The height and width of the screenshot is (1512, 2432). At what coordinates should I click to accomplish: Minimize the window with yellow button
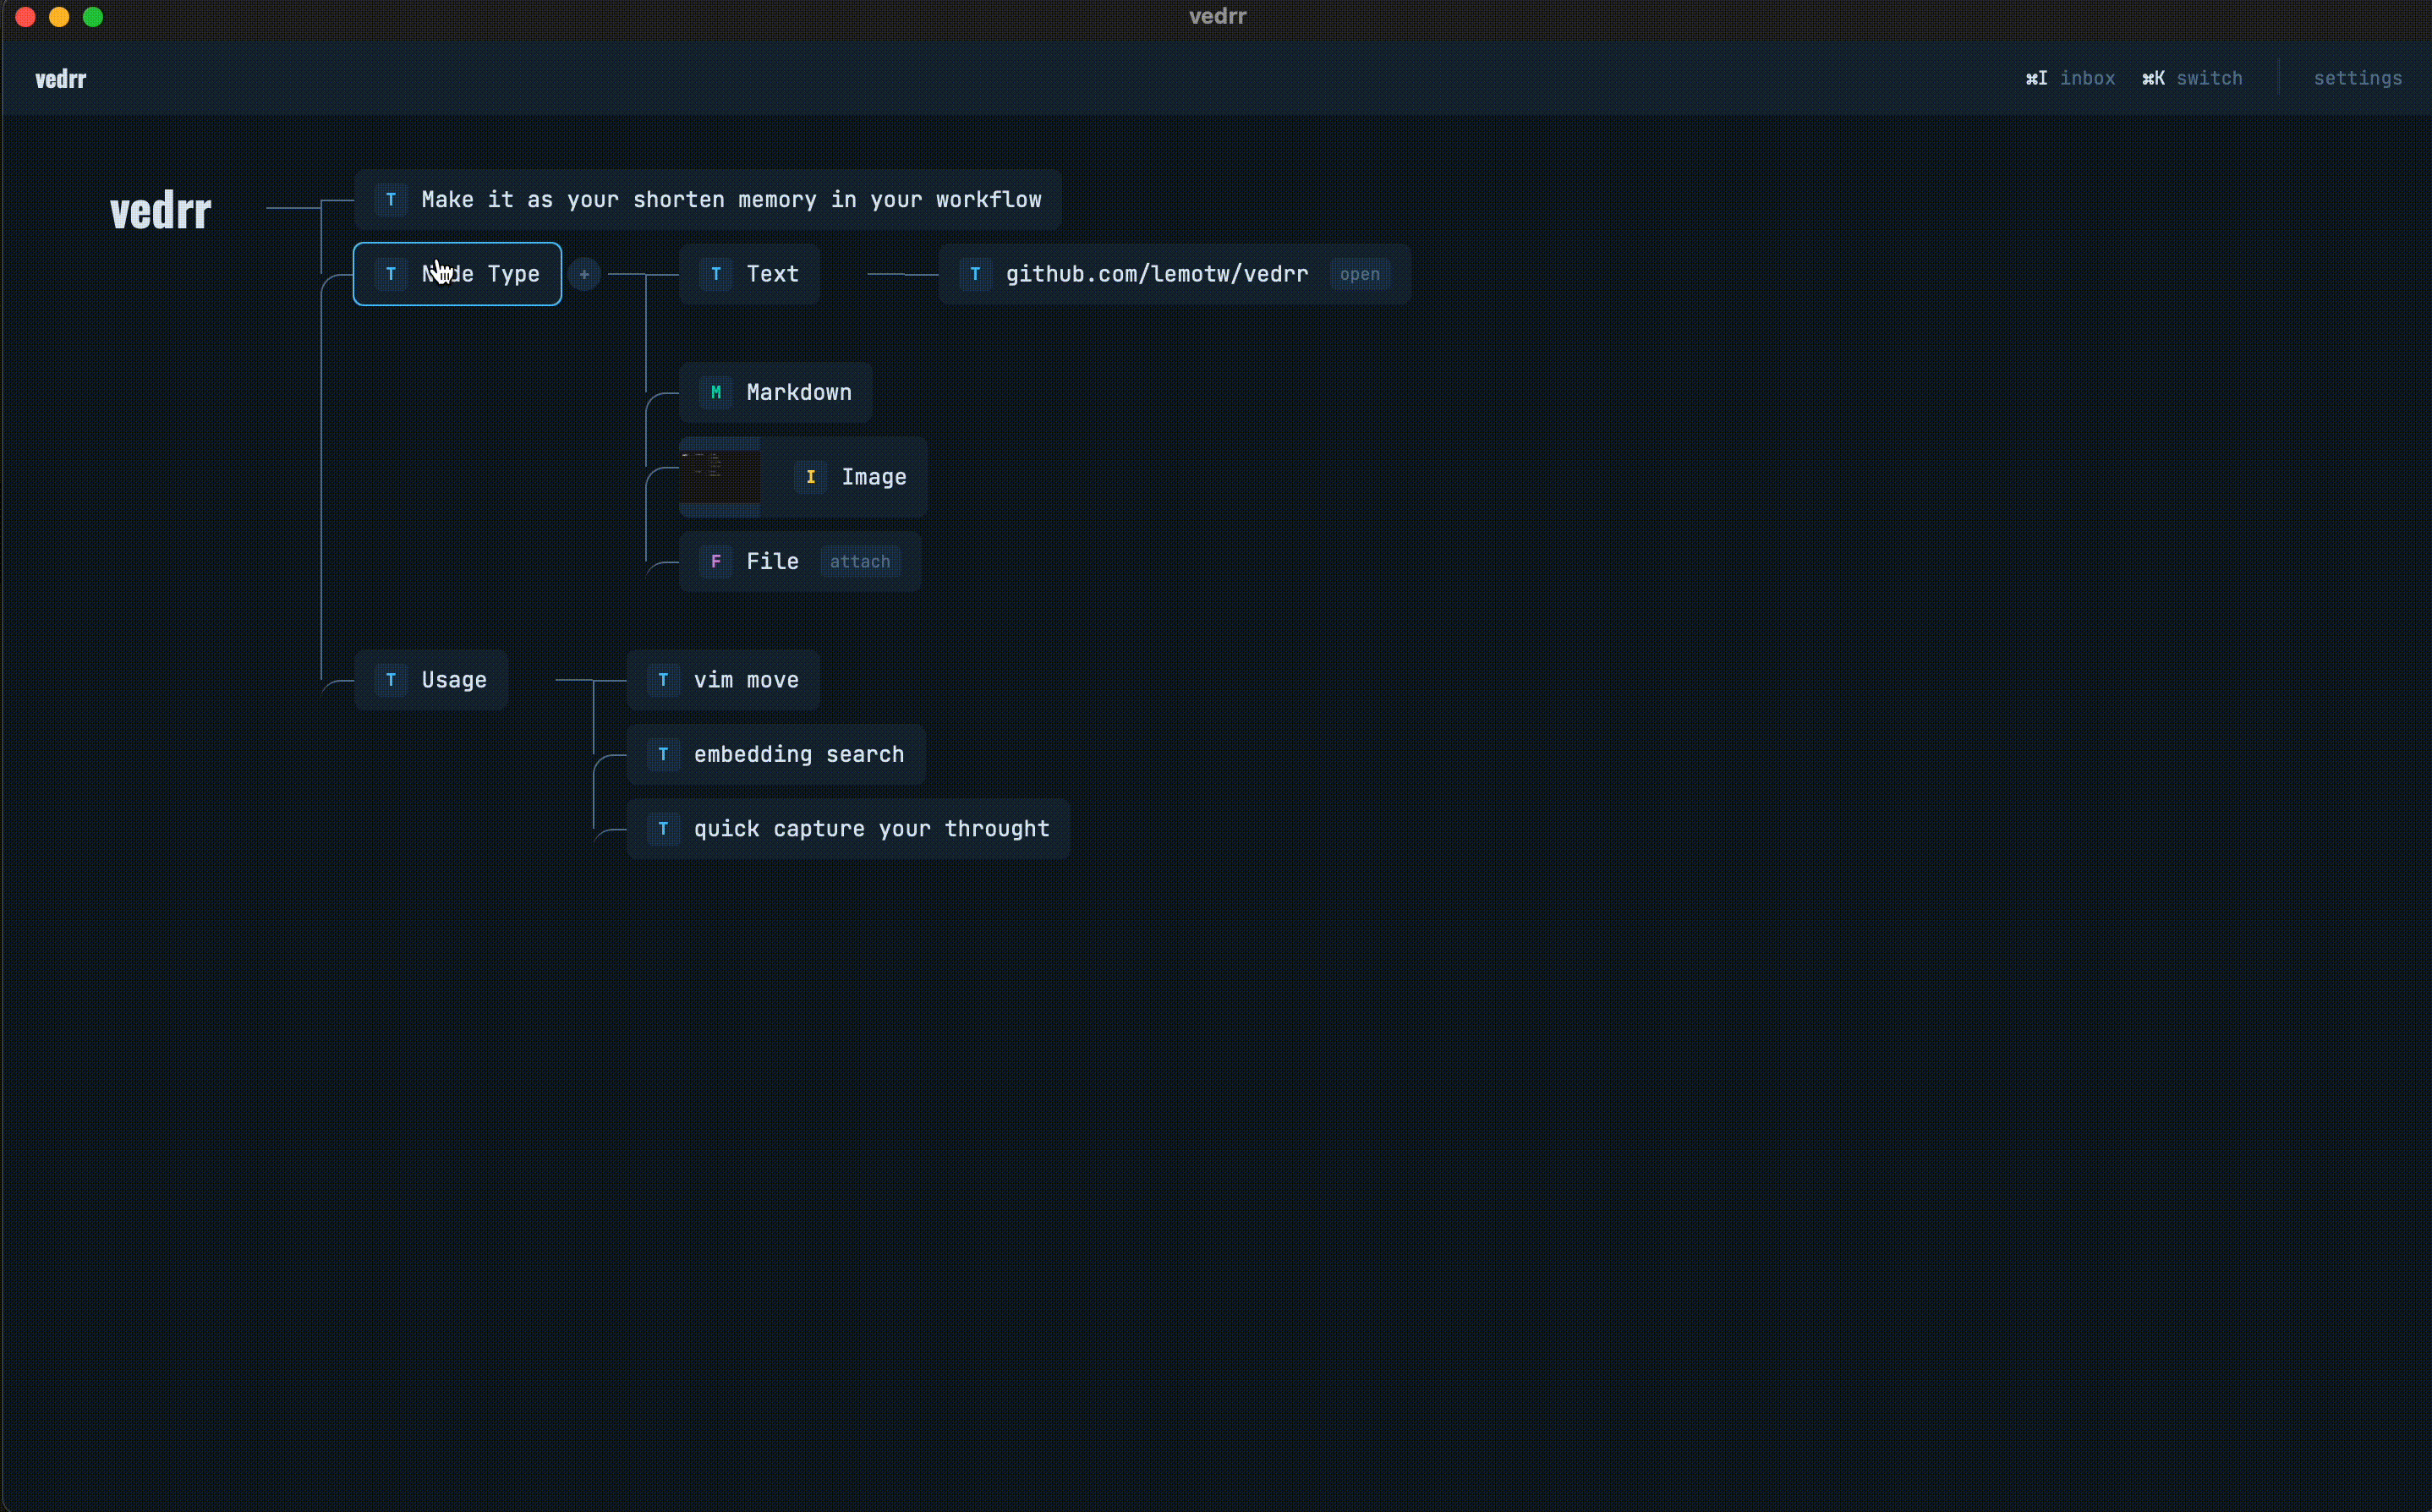[x=59, y=17]
